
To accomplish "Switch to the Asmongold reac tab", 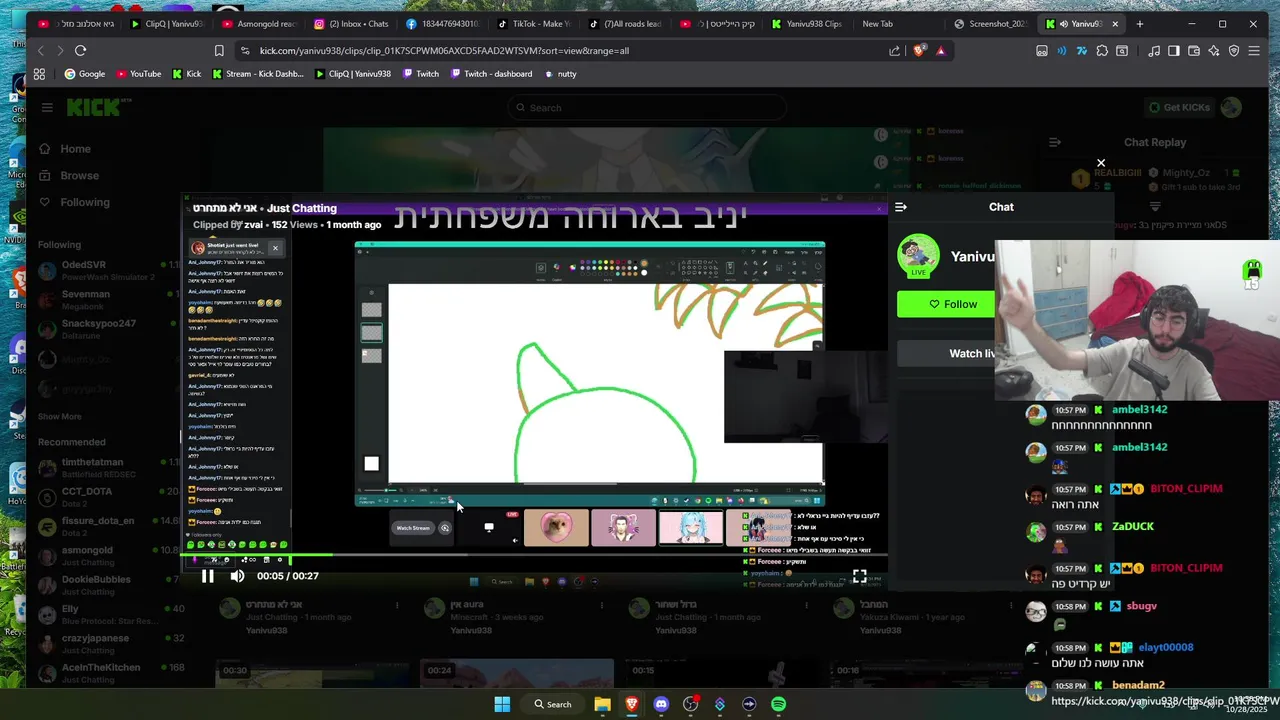I will pos(258,24).
